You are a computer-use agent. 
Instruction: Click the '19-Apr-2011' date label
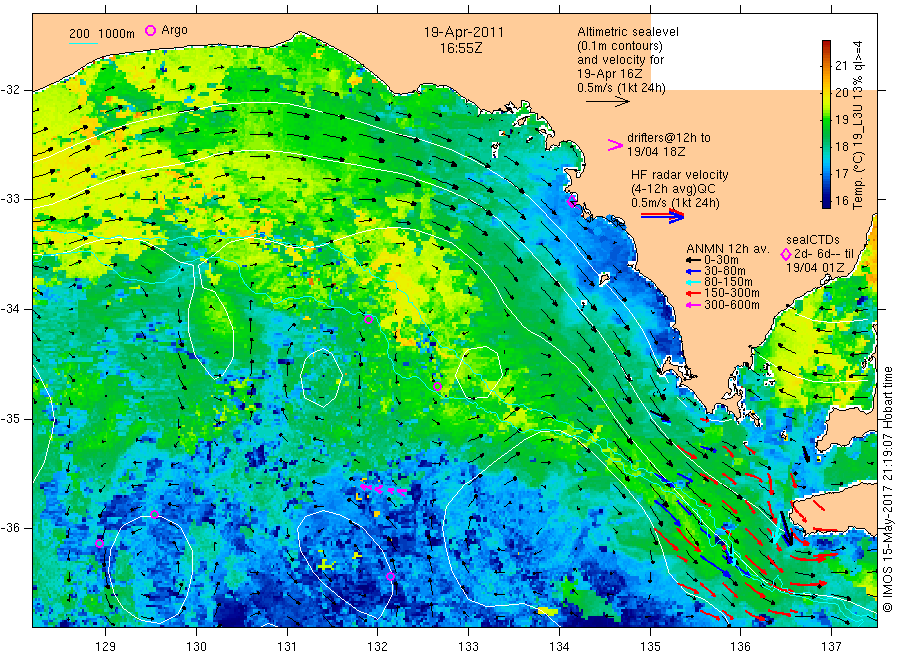coord(464,33)
